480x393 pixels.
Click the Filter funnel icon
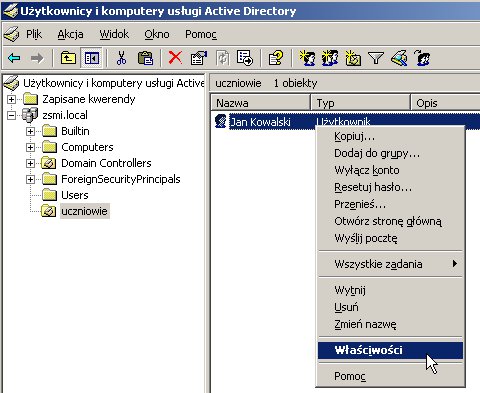tap(376, 58)
